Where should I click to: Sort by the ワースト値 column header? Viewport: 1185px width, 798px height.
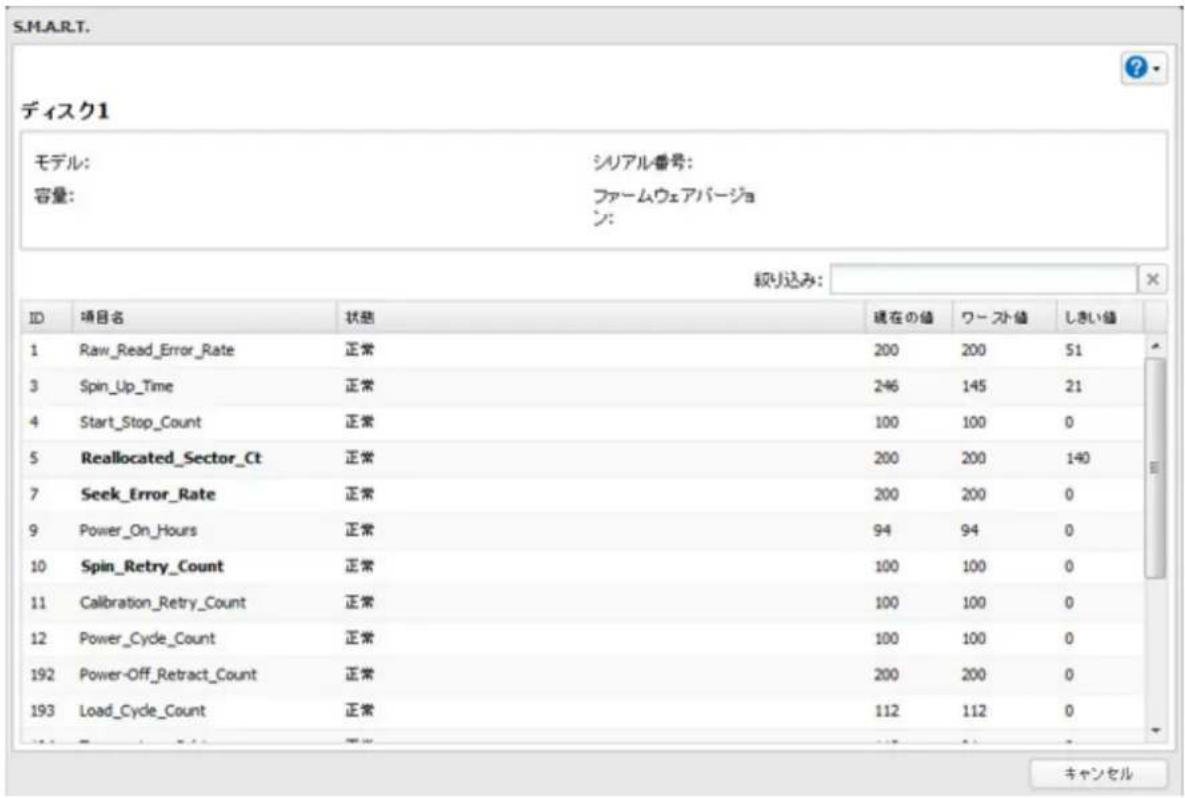tap(1004, 317)
